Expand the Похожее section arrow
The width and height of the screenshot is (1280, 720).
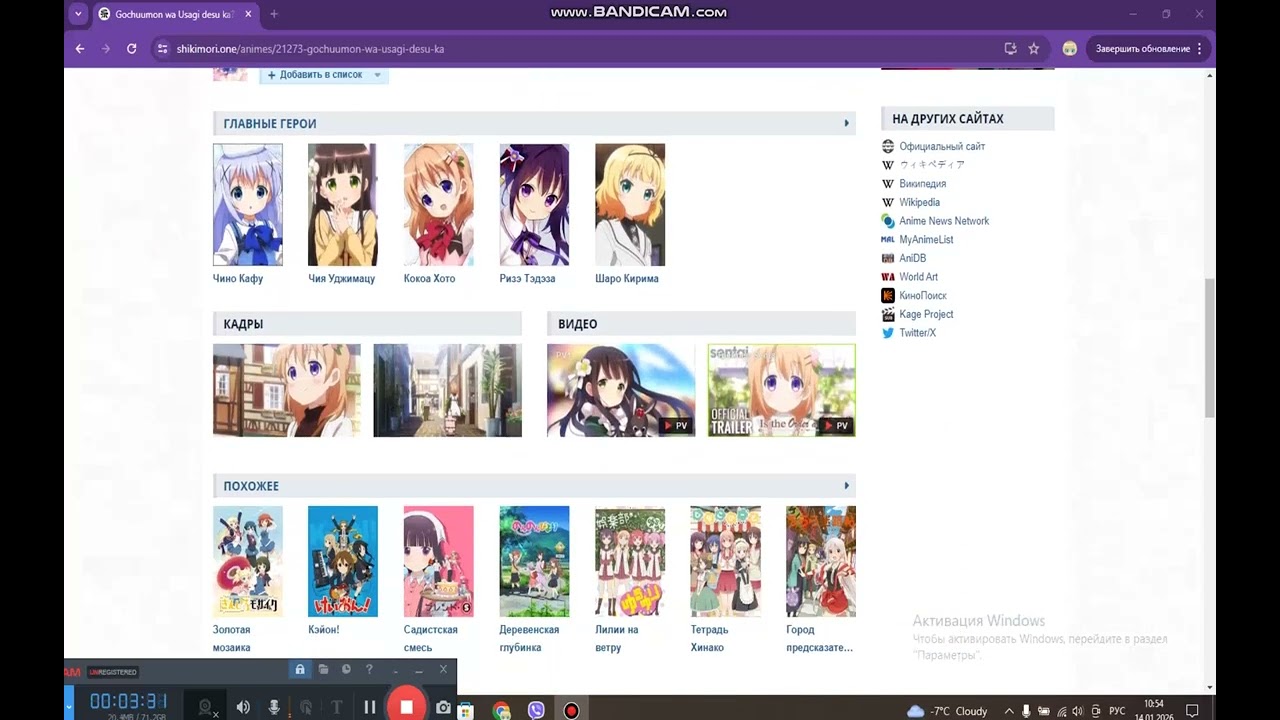tap(846, 486)
